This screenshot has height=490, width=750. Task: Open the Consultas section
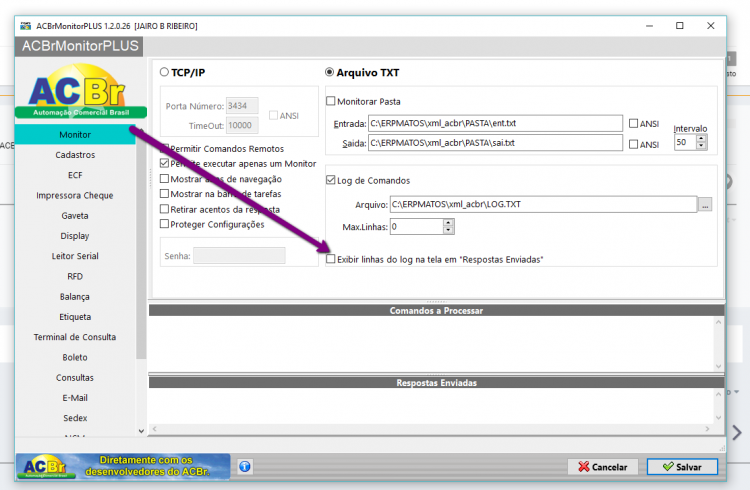[75, 378]
